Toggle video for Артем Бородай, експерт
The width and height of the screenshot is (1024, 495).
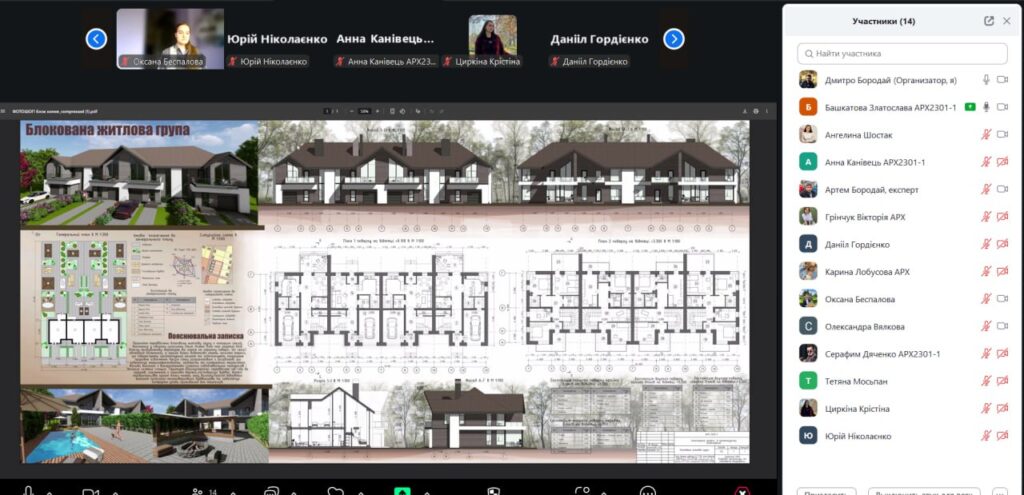[1003, 190]
